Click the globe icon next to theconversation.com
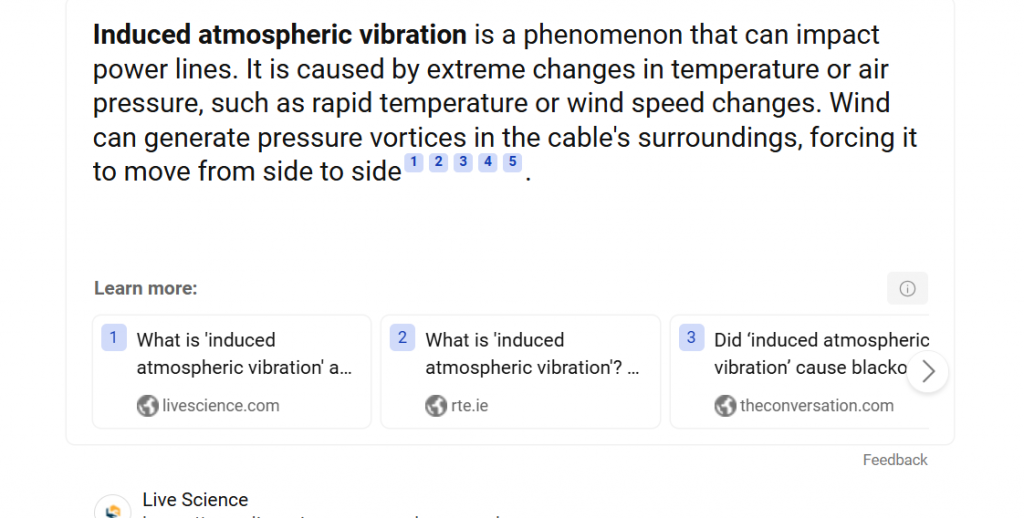Image resolution: width=1024 pixels, height=518 pixels. 725,405
